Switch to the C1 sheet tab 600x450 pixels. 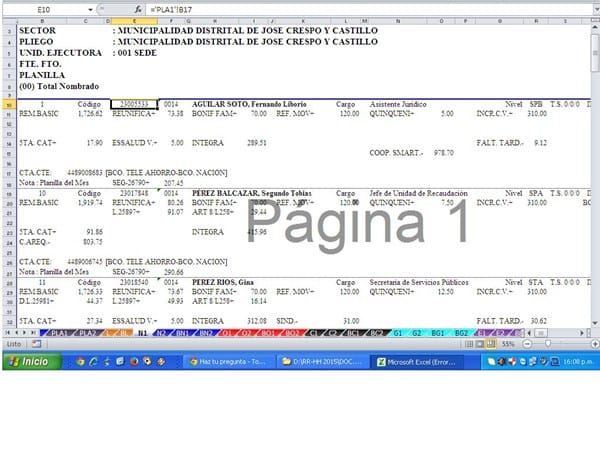(314, 333)
